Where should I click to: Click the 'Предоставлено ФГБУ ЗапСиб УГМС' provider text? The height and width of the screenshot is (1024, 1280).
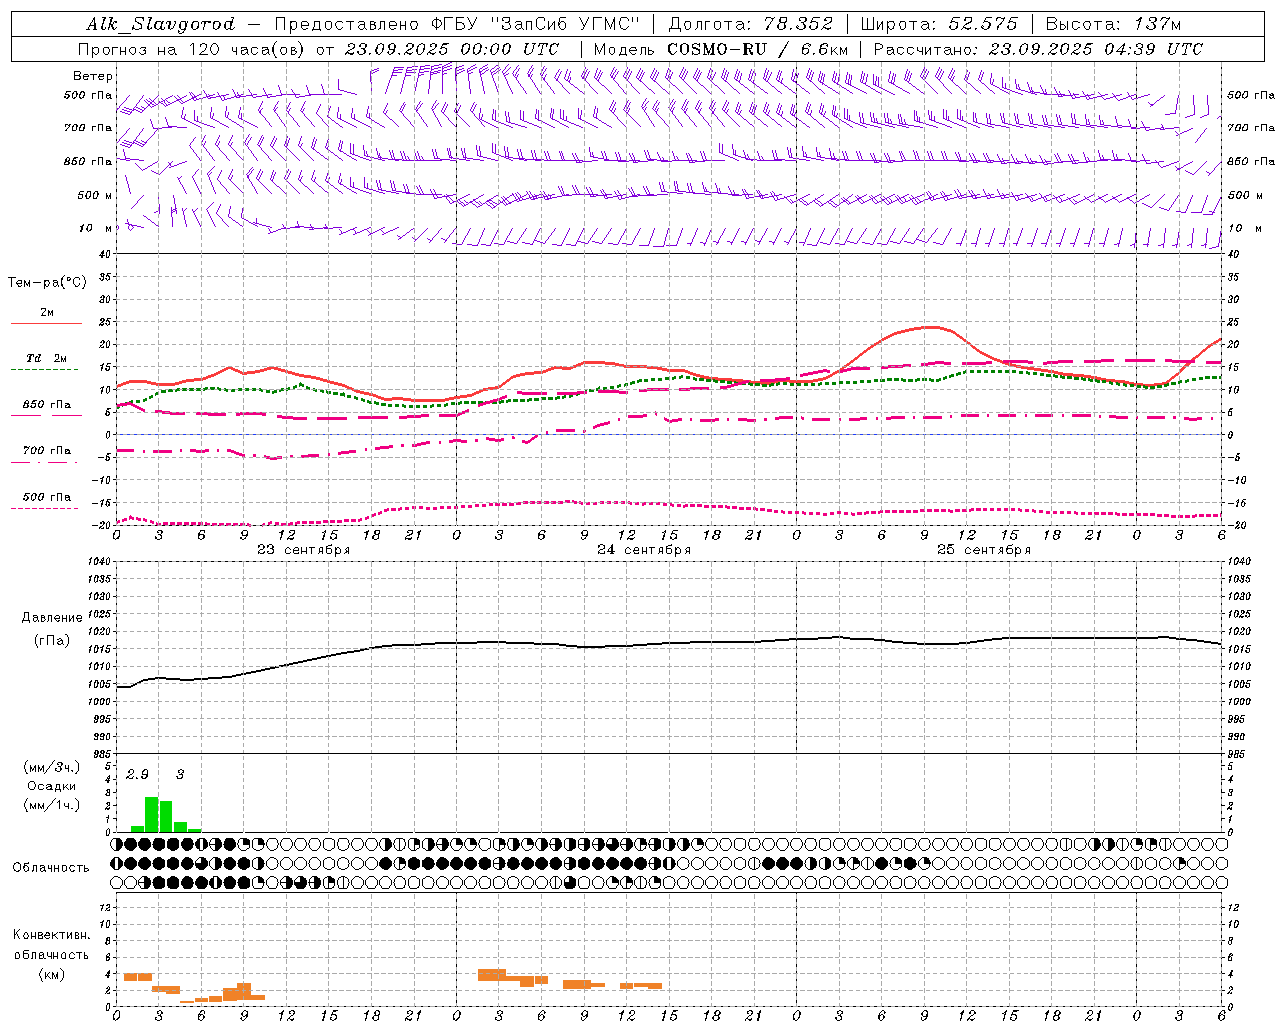[x=456, y=24]
